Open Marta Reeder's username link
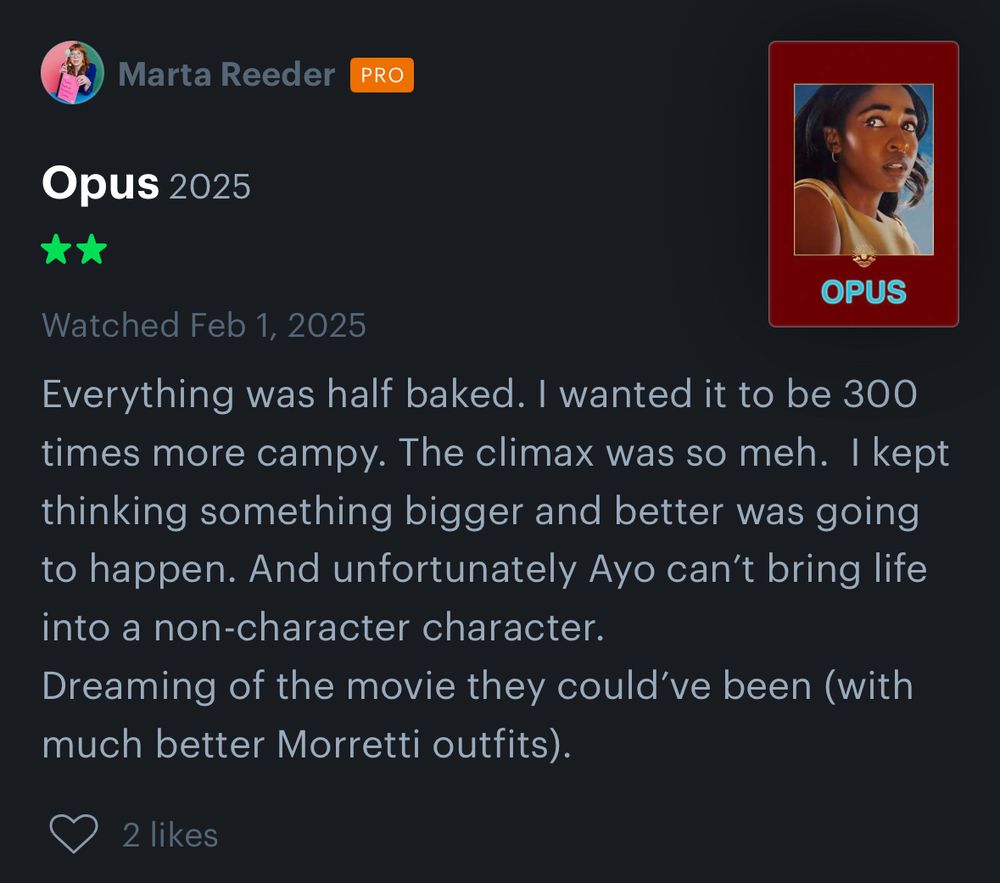This screenshot has width=1000, height=883. click(226, 75)
